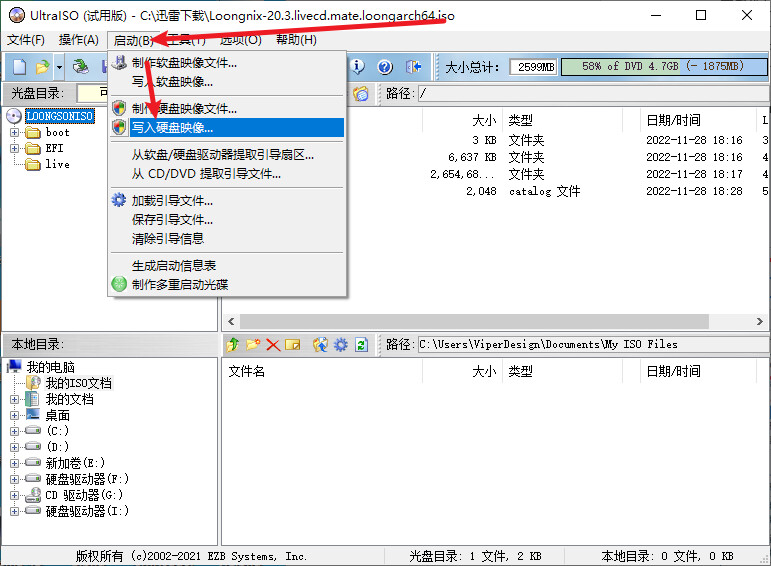
Task: Click the scroll left arrow in disc list
Action: click(x=231, y=321)
